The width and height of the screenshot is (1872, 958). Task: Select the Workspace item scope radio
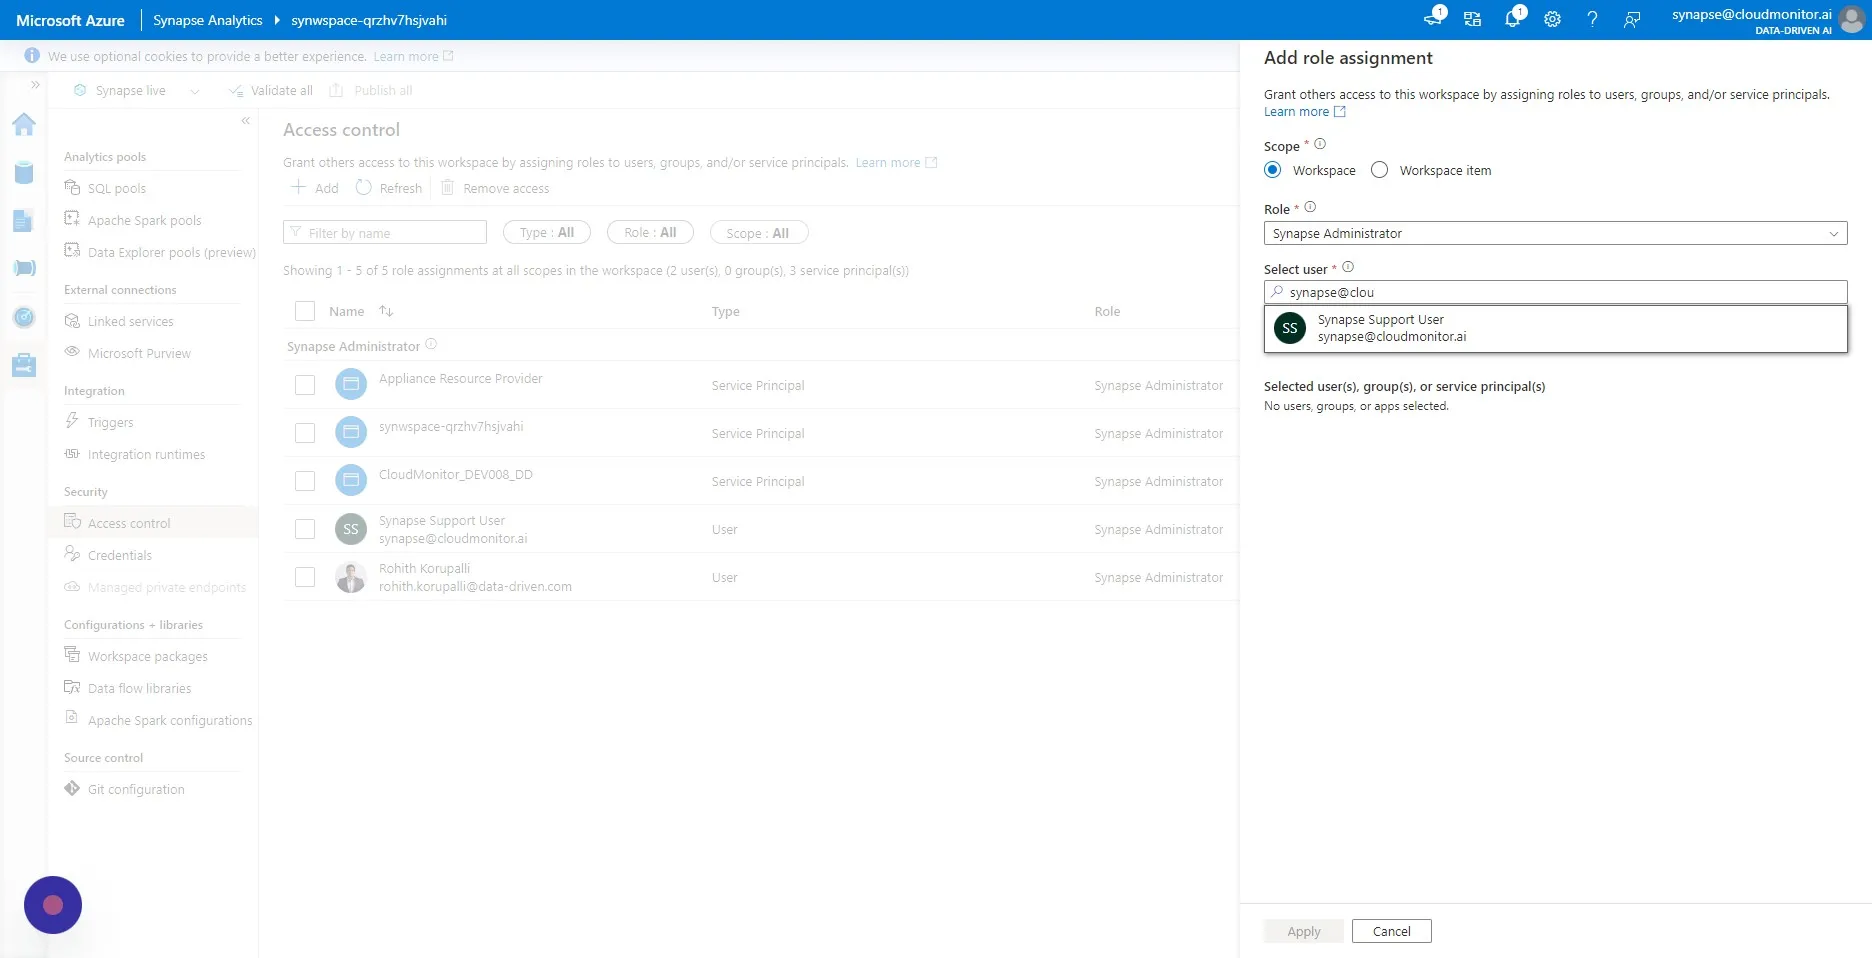(x=1380, y=170)
